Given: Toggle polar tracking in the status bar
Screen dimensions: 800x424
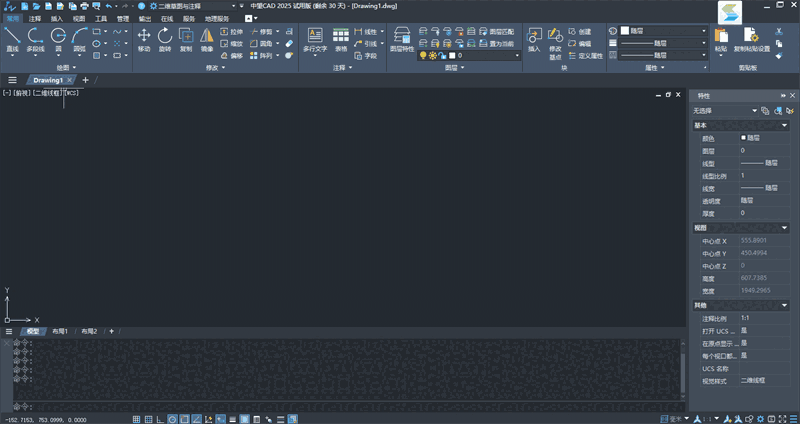Looking at the screenshot, I should [172, 419].
